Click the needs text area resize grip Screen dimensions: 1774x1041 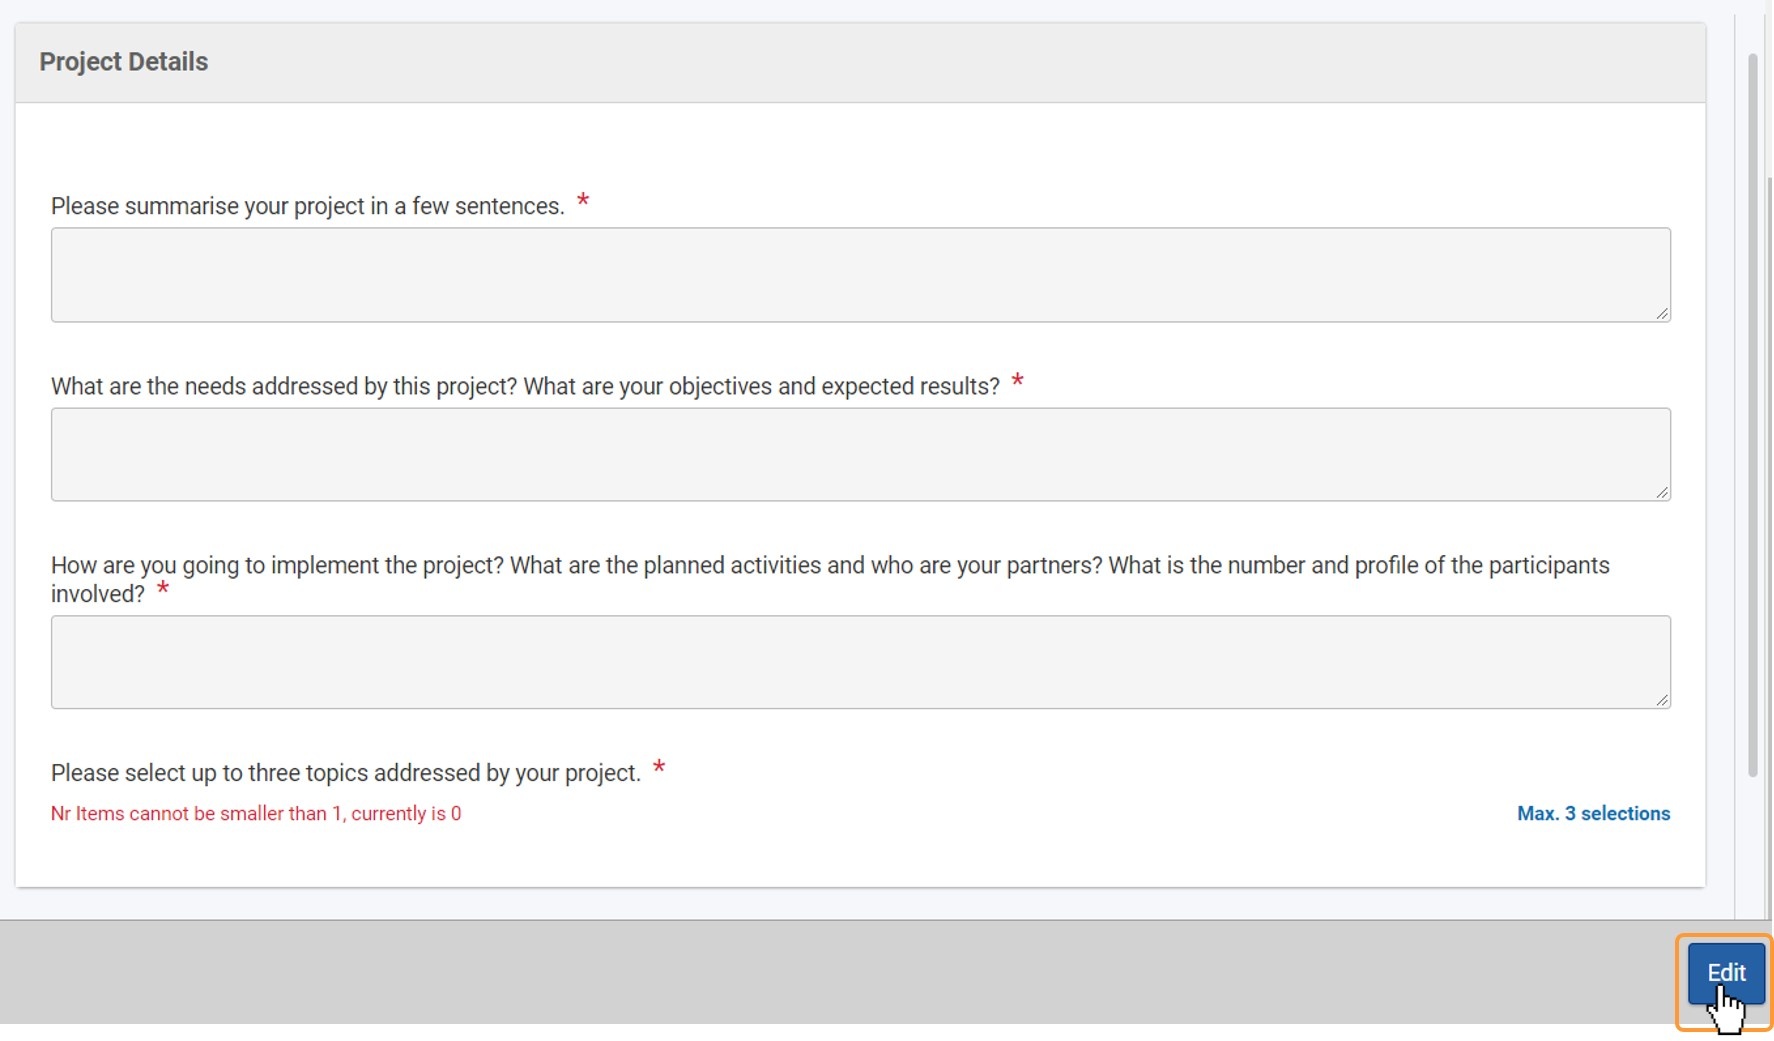coord(1662,492)
